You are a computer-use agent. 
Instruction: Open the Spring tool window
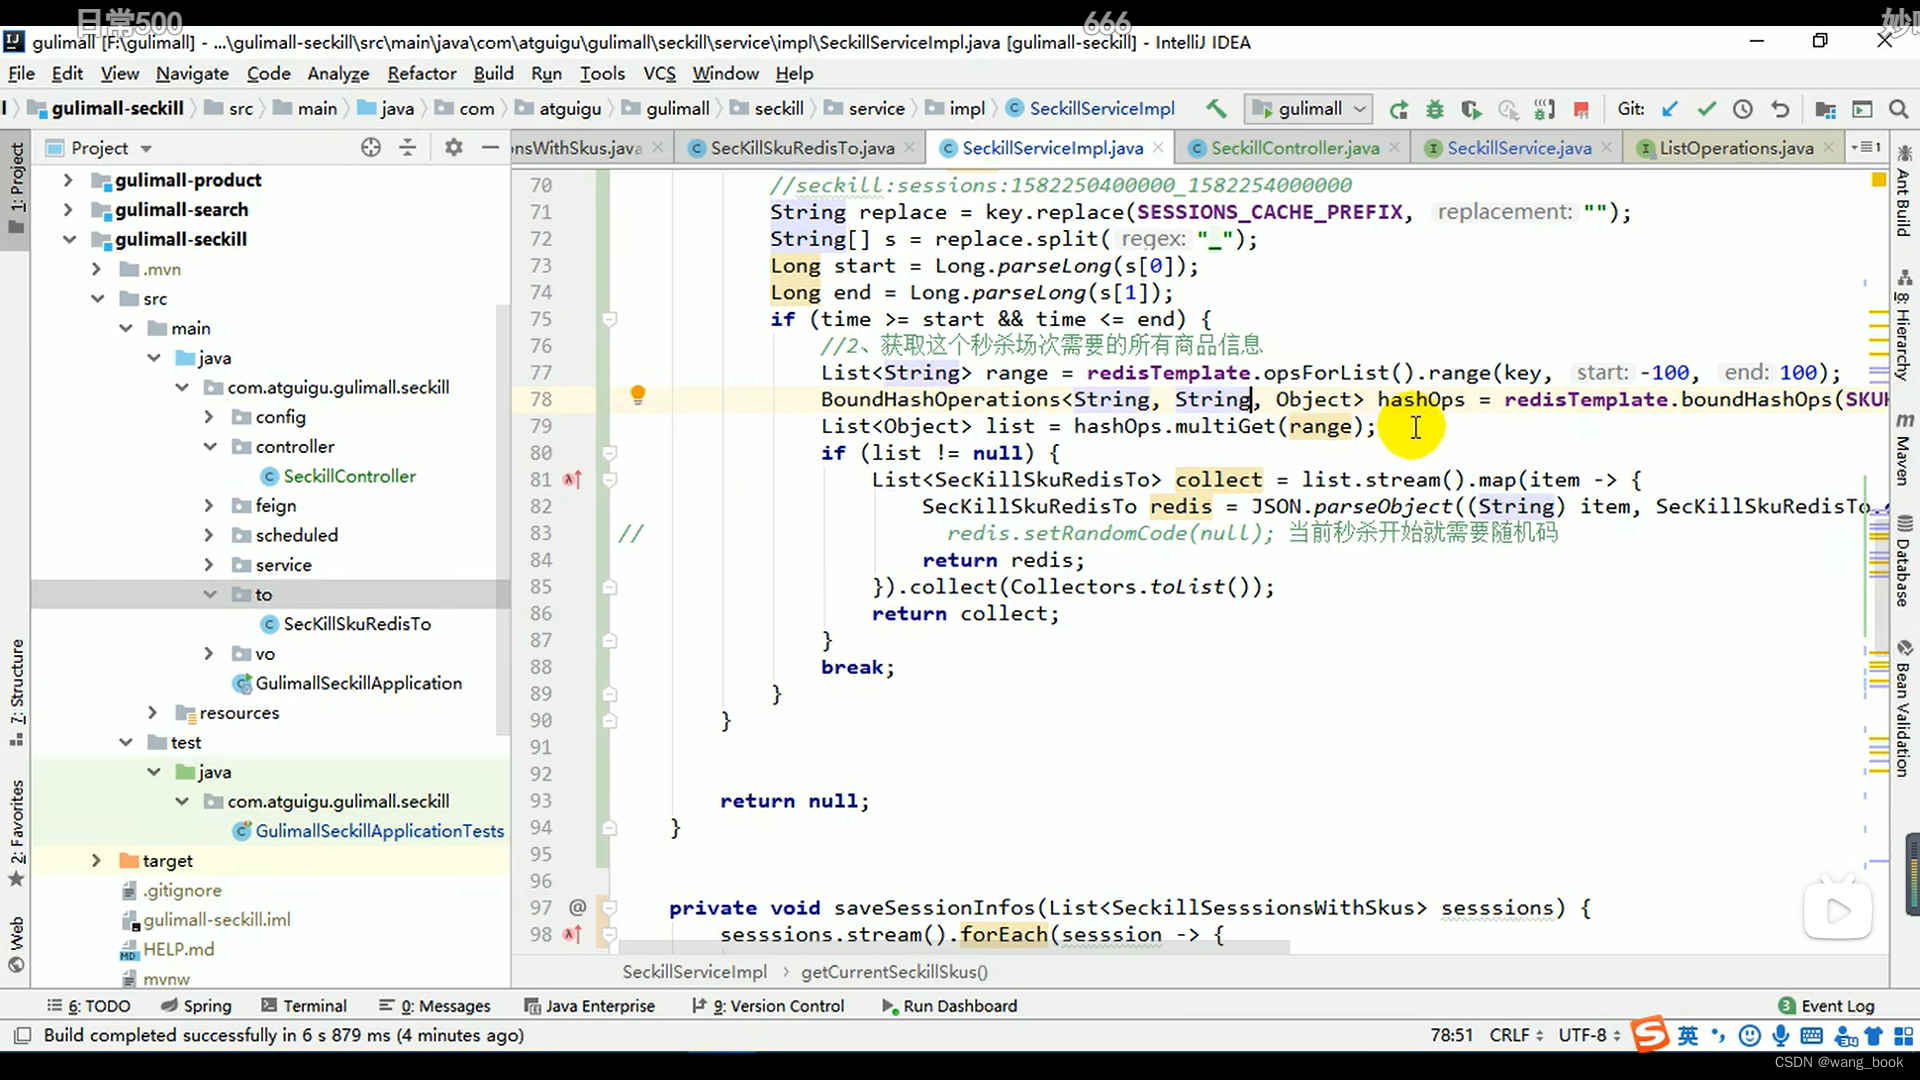[x=196, y=1005]
